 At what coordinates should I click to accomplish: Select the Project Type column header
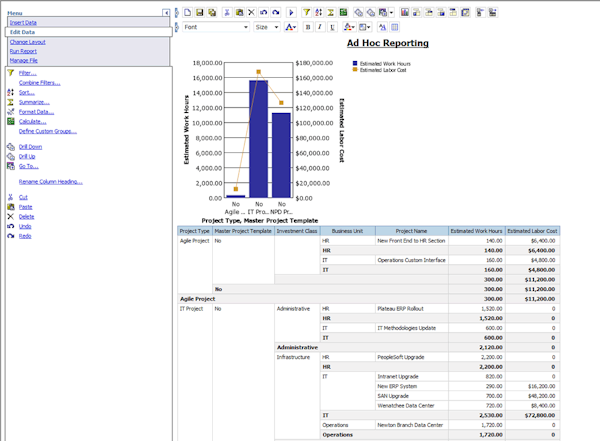(x=195, y=231)
